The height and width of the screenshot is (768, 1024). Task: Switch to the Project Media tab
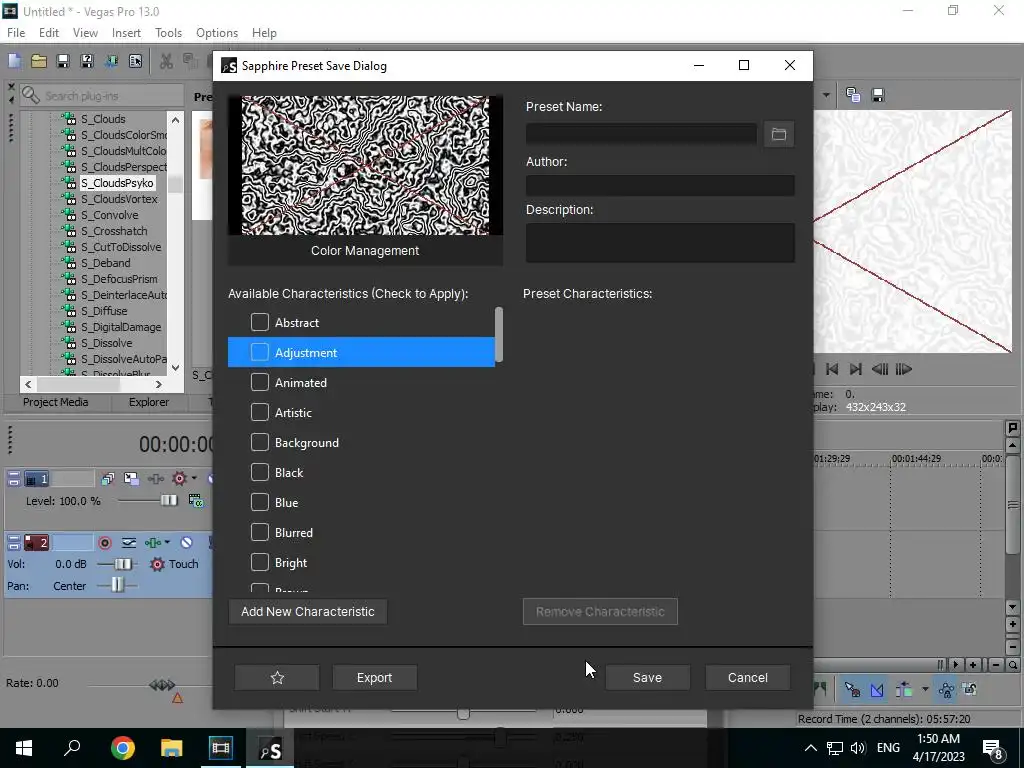[x=56, y=402]
